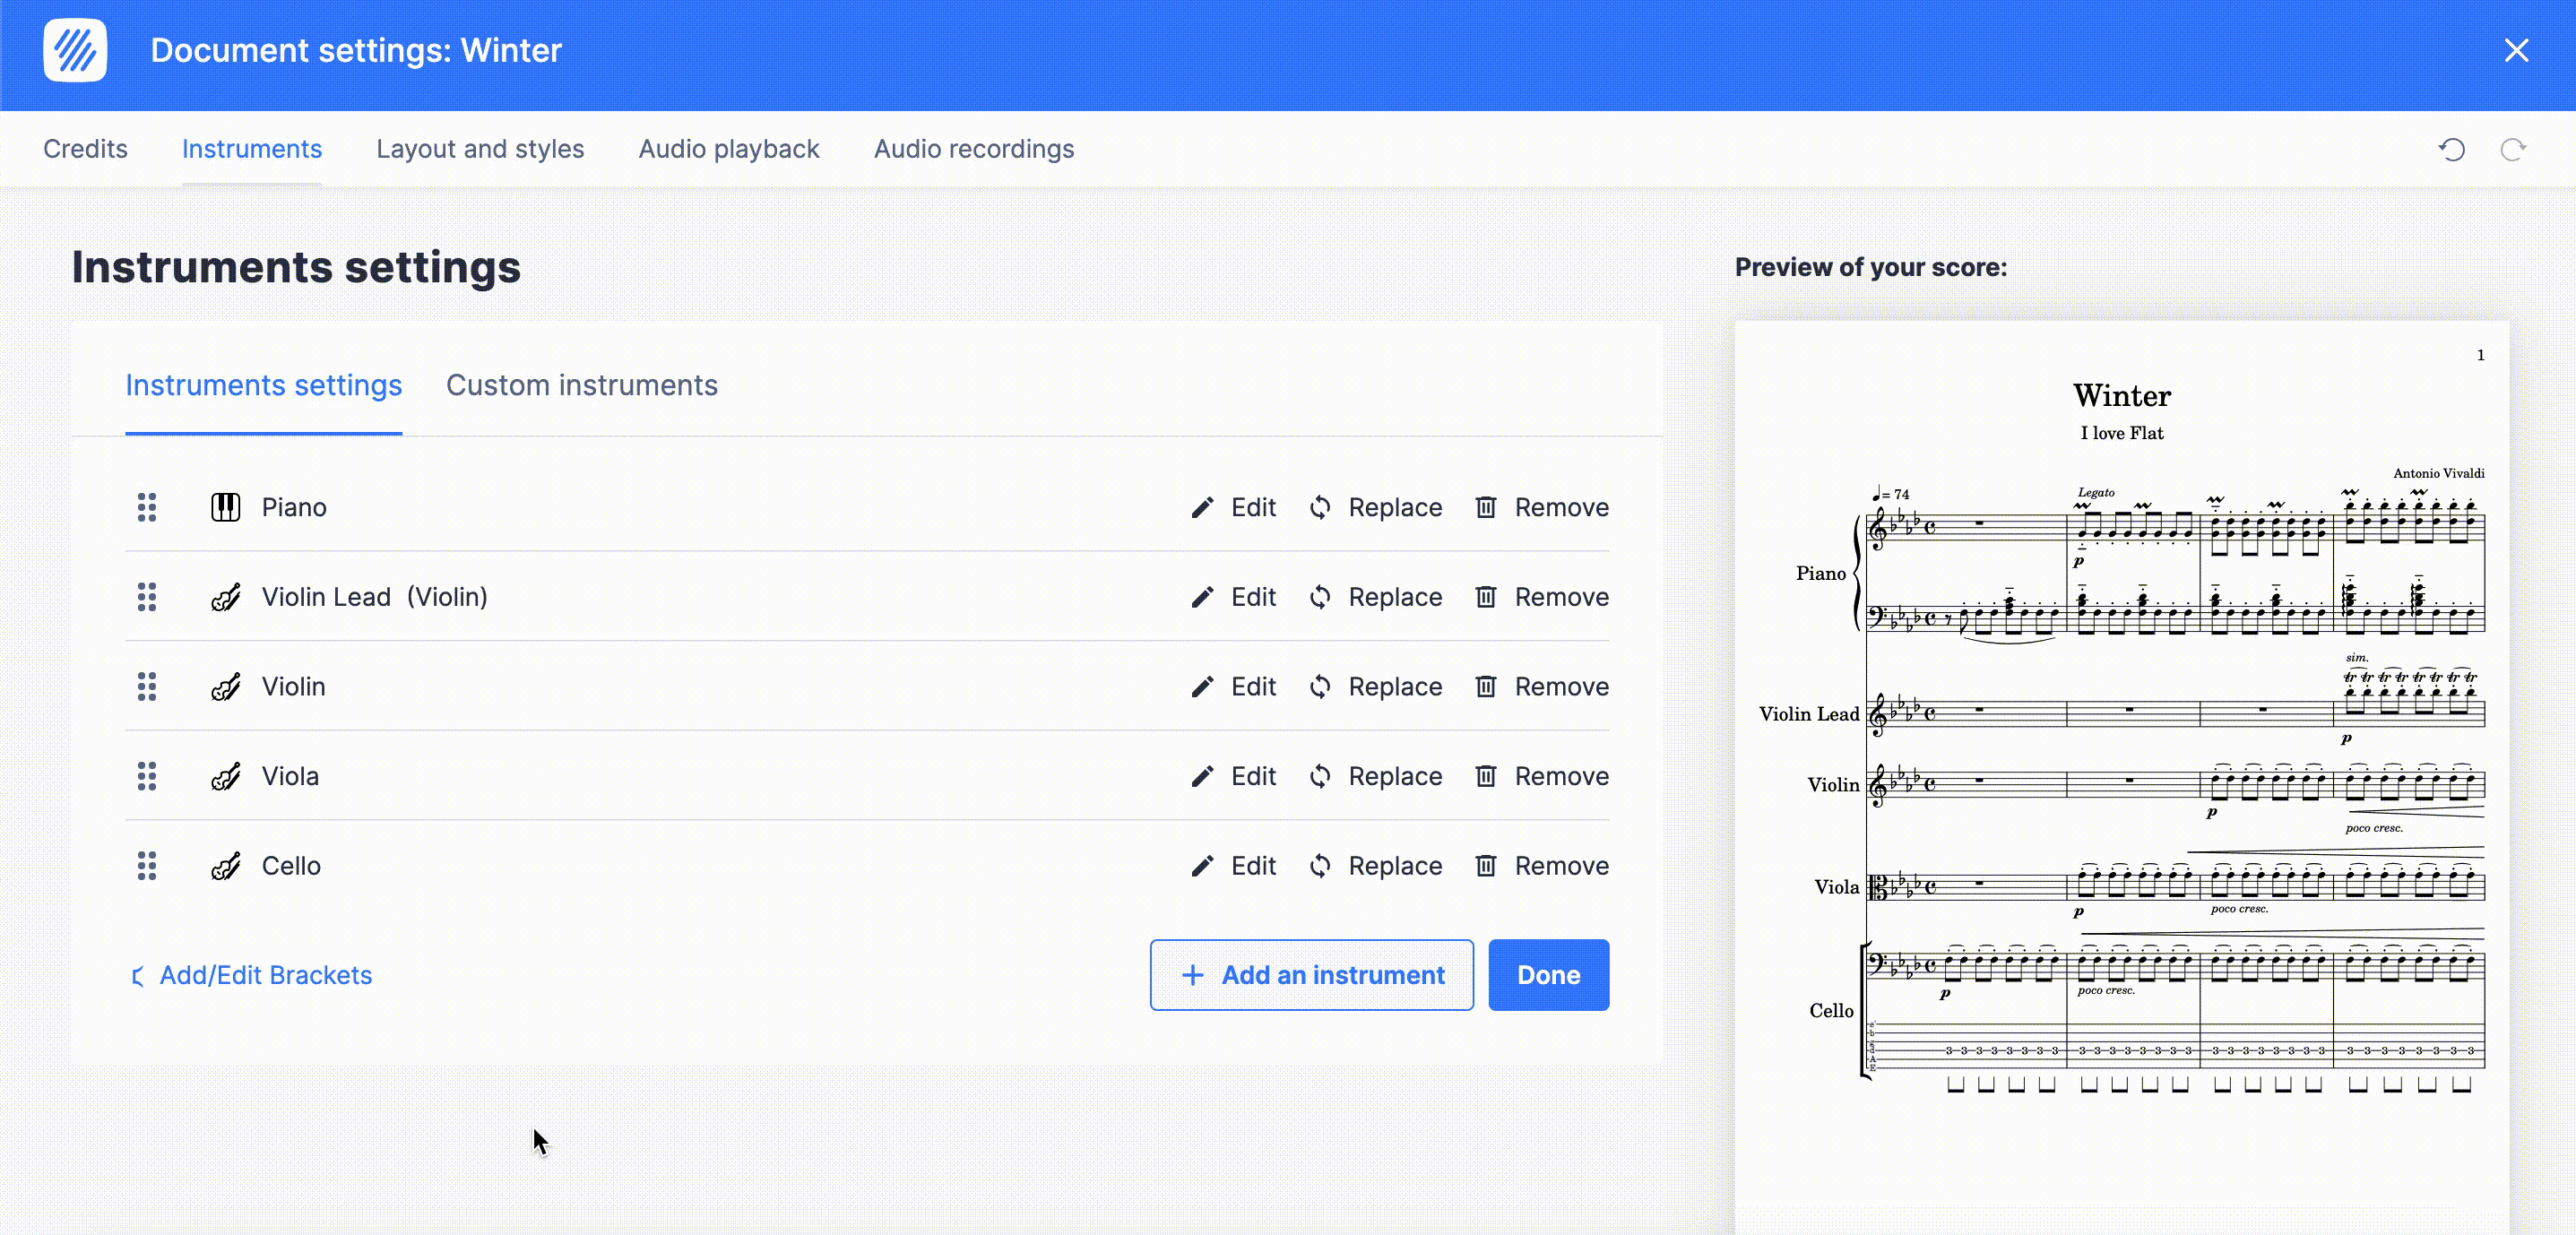Switch to Layout and styles tab
2576x1235 pixels.
480,149
